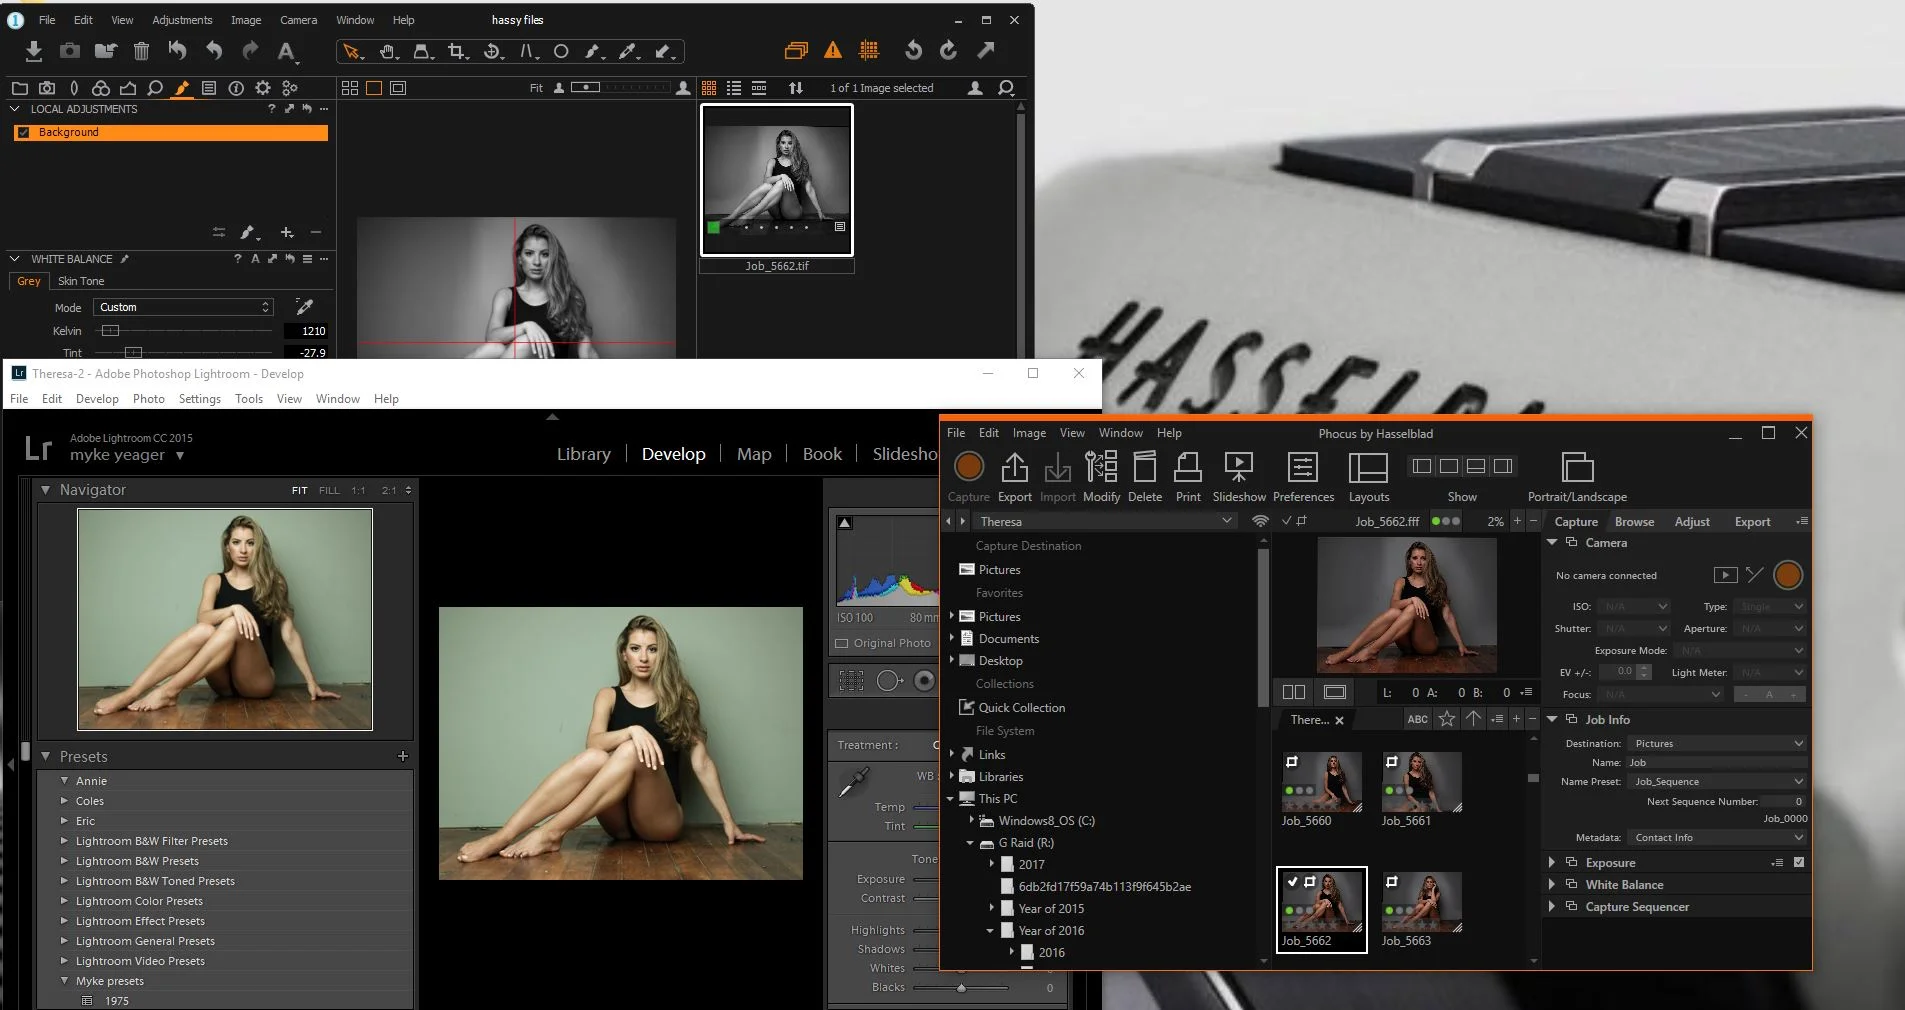
Task: Open the White Balance Mode Custom dropdown
Action: point(183,307)
